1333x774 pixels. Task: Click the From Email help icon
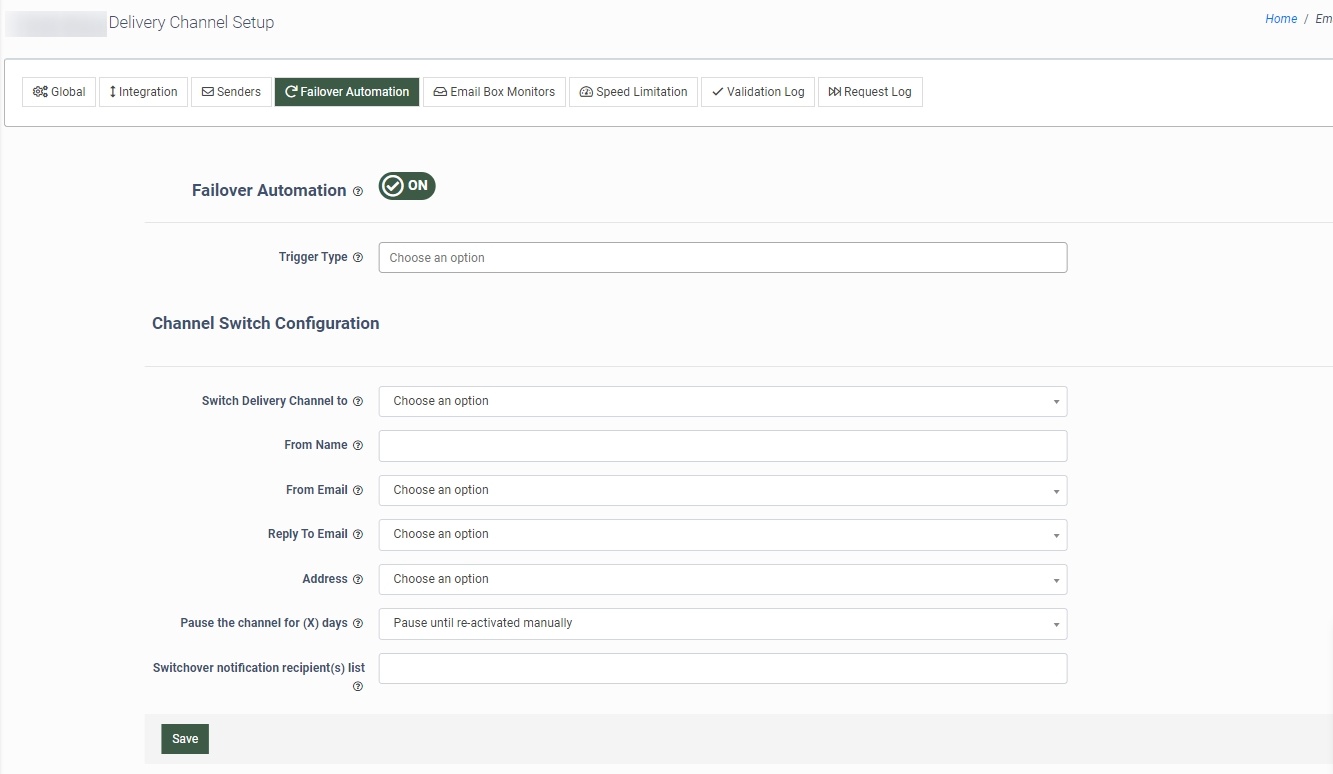point(358,491)
